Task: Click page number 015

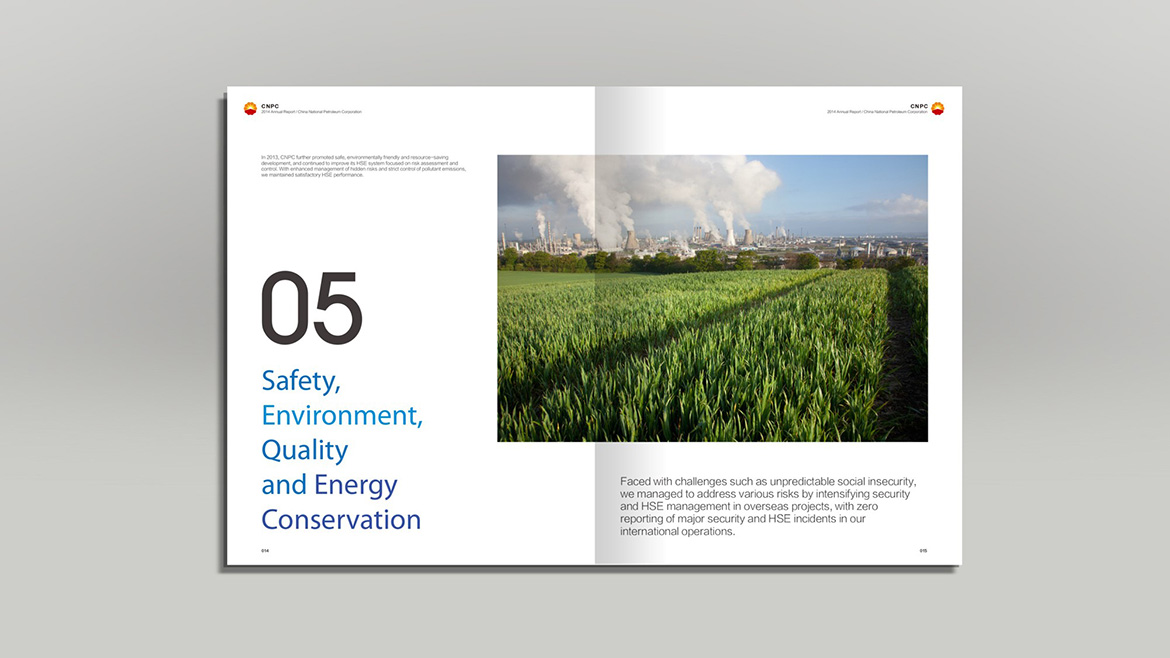Action: coord(923,550)
